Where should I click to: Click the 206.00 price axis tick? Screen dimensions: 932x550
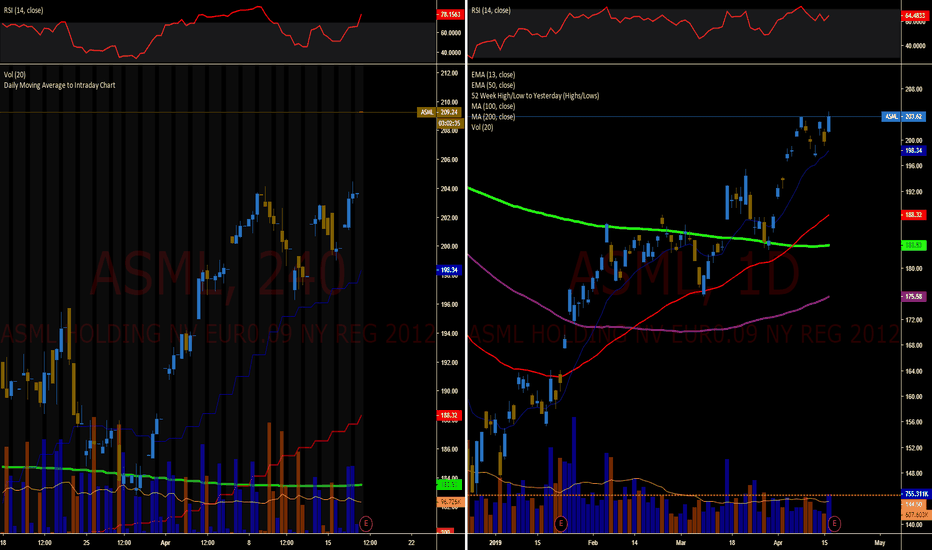click(449, 159)
